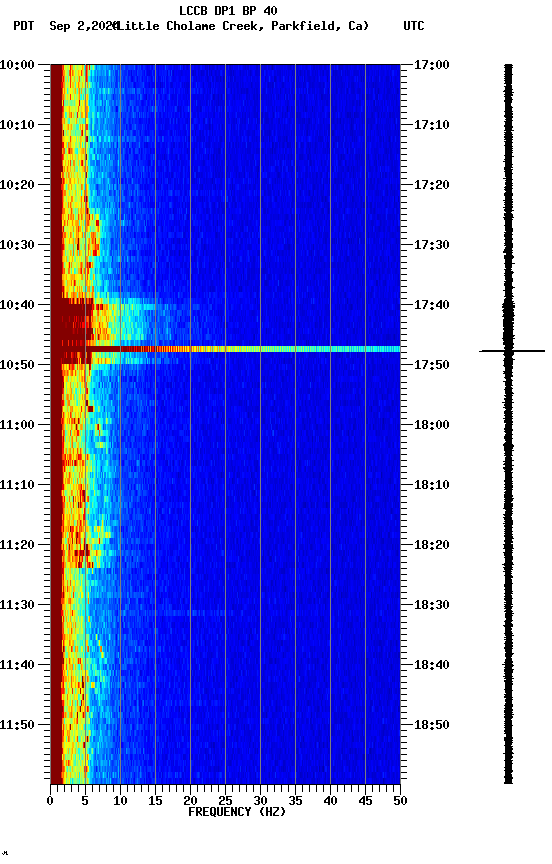Click the '10:50' PDT time label

point(17,365)
